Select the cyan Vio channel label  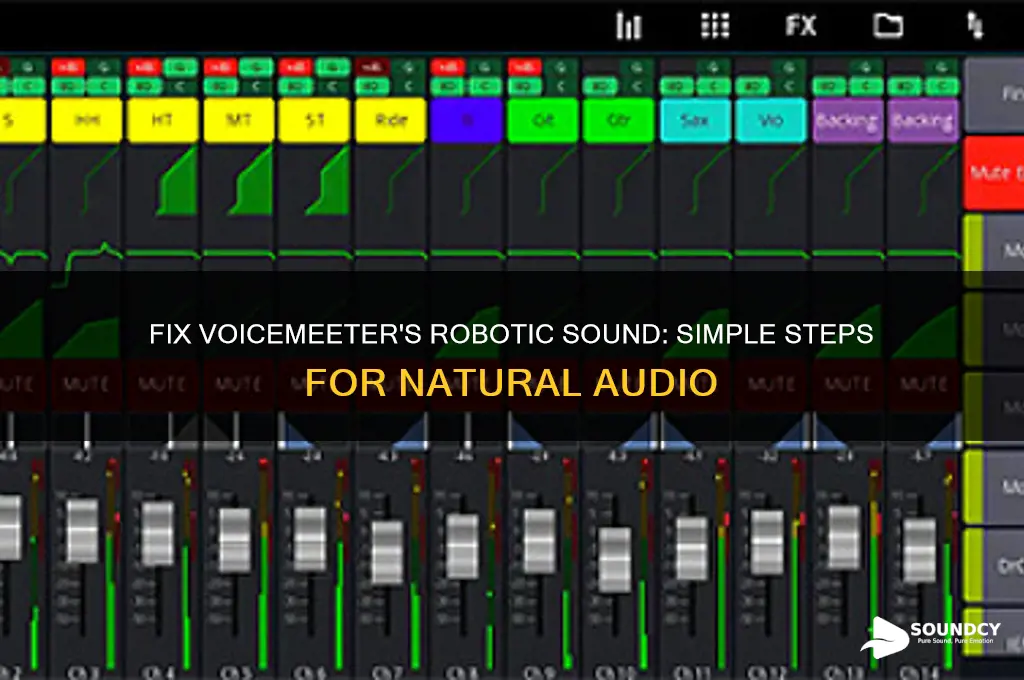[x=771, y=120]
